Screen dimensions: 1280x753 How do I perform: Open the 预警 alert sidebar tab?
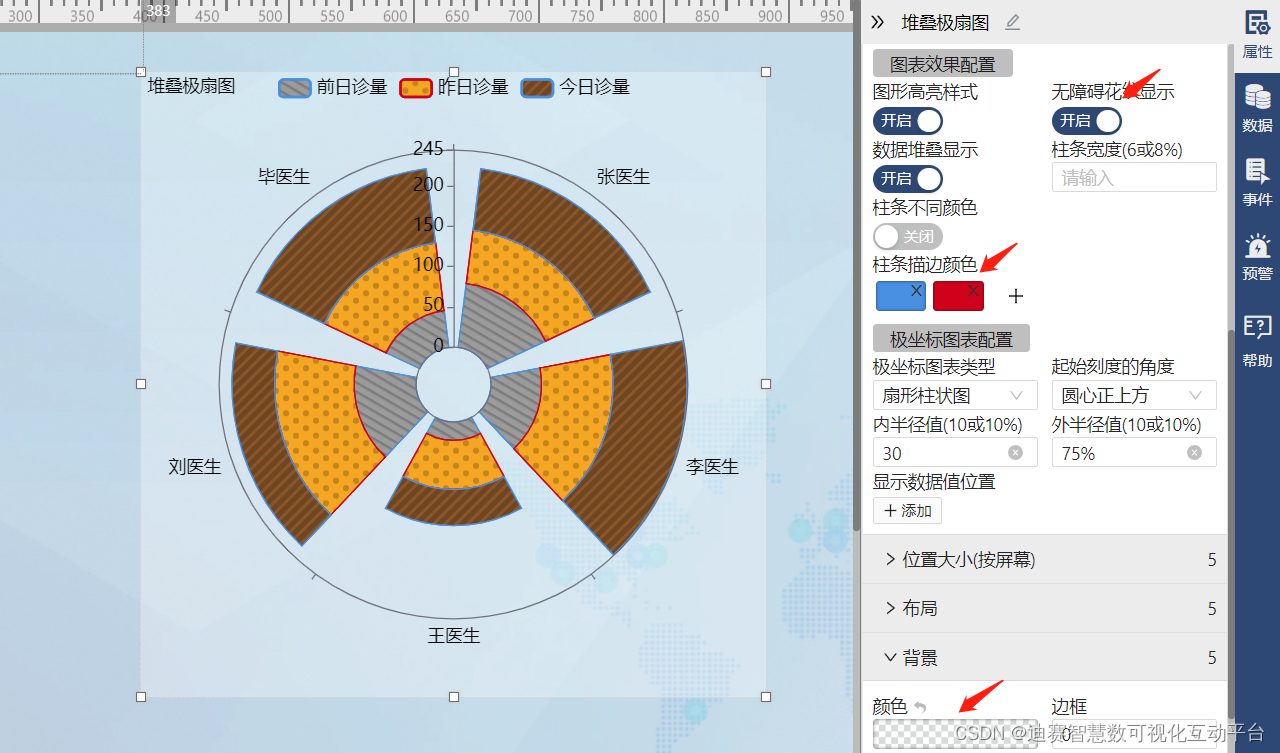click(x=1257, y=257)
